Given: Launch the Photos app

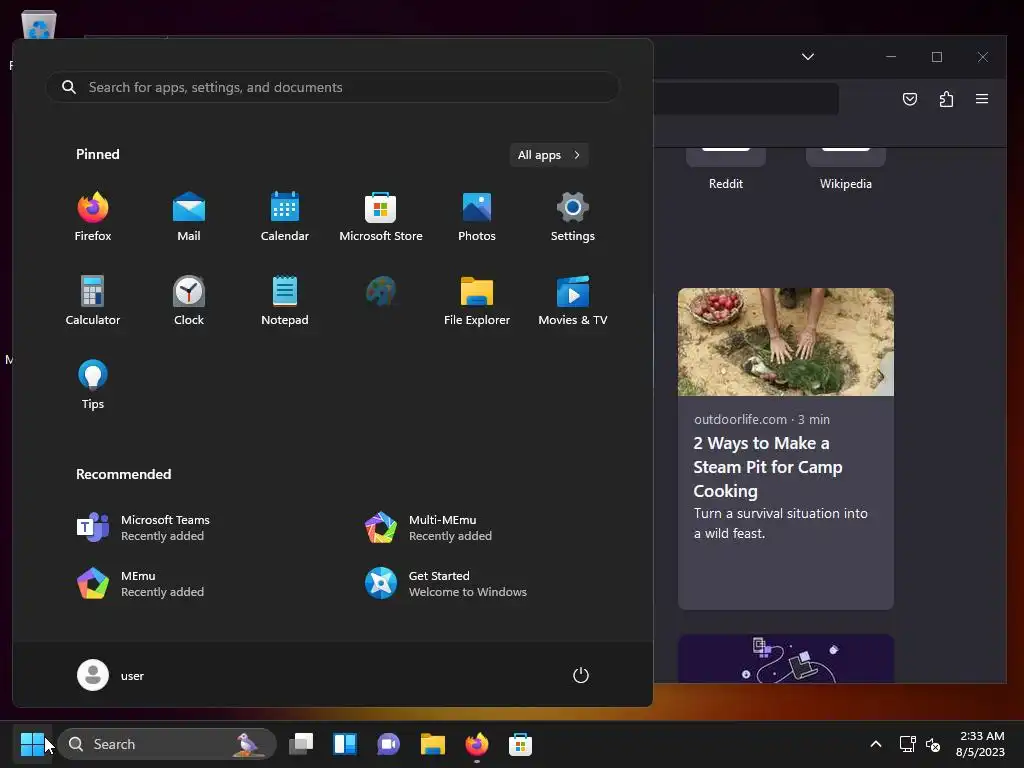Looking at the screenshot, I should [477, 217].
